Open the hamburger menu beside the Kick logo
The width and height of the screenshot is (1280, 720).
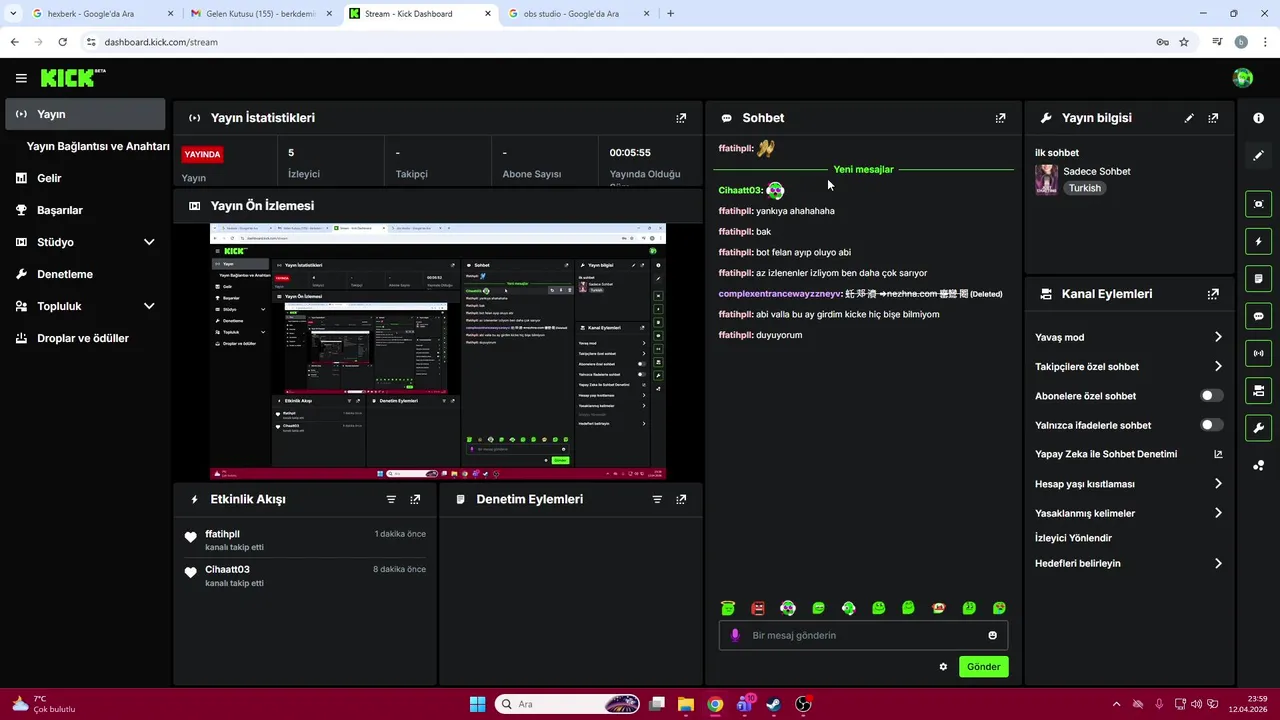pyautogui.click(x=21, y=78)
